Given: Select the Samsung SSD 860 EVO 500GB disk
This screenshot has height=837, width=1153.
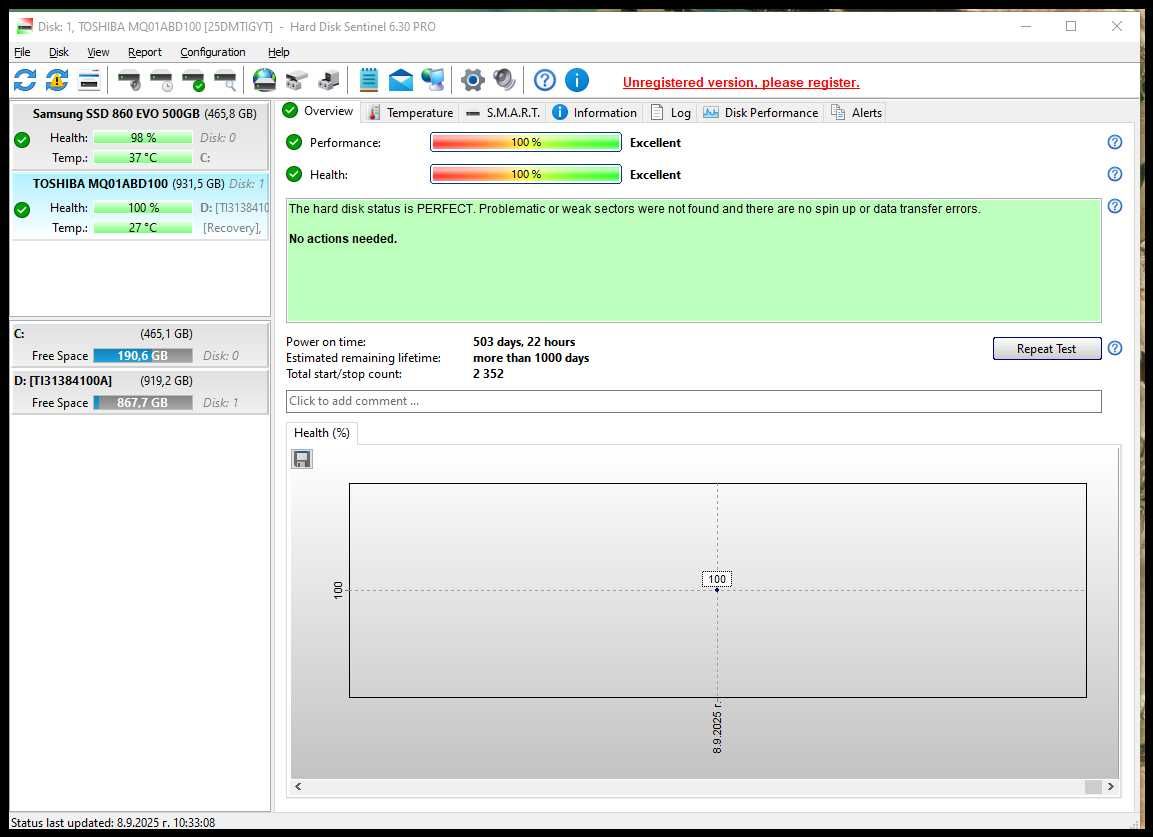Looking at the screenshot, I should point(140,136).
